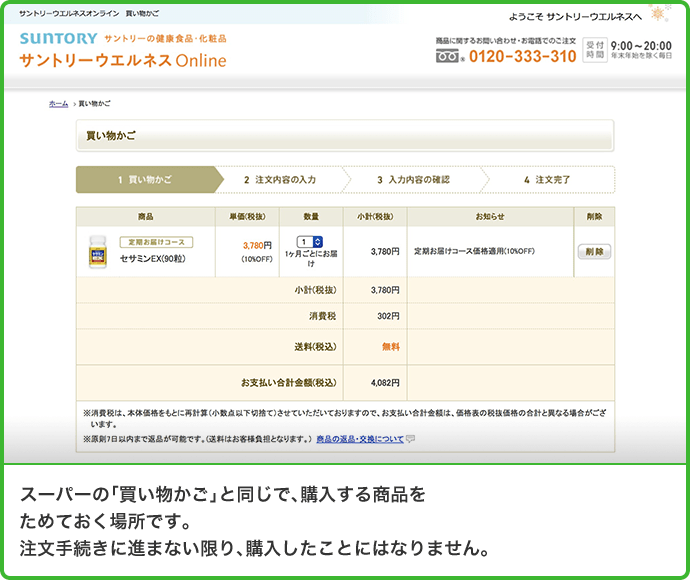Open the quantity dropdown for セサミンEX
The height and width of the screenshot is (580, 690).
[x=310, y=242]
